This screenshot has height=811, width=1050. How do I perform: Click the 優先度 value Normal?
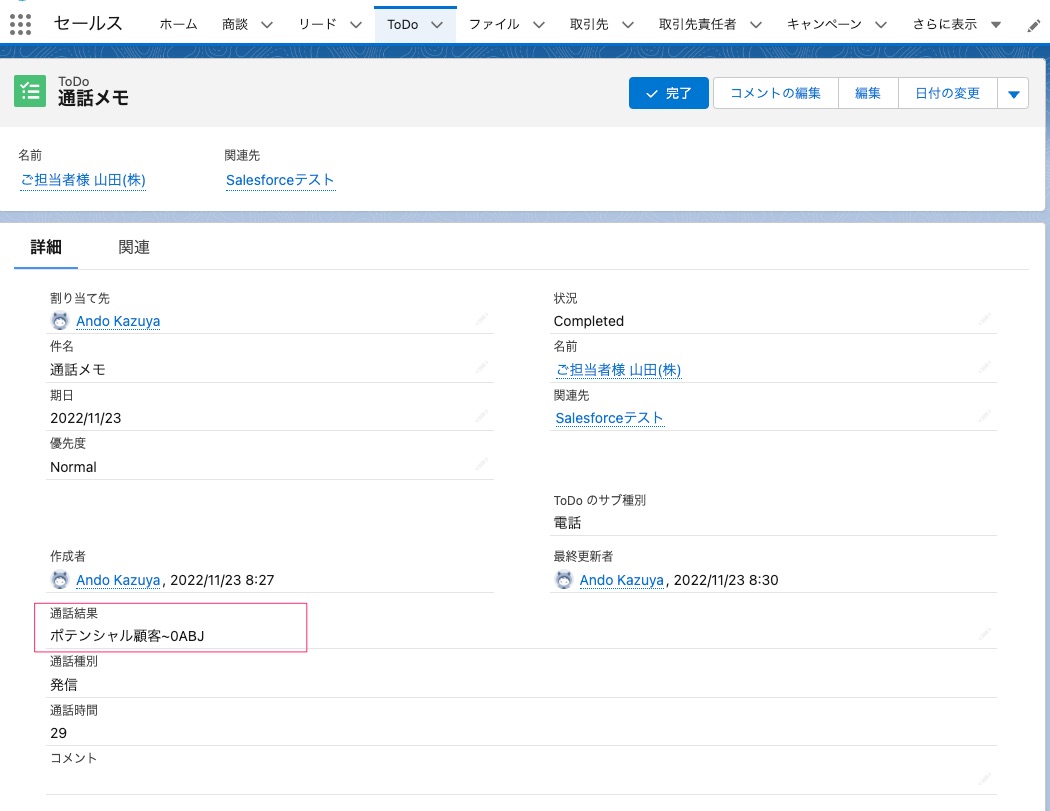click(73, 467)
